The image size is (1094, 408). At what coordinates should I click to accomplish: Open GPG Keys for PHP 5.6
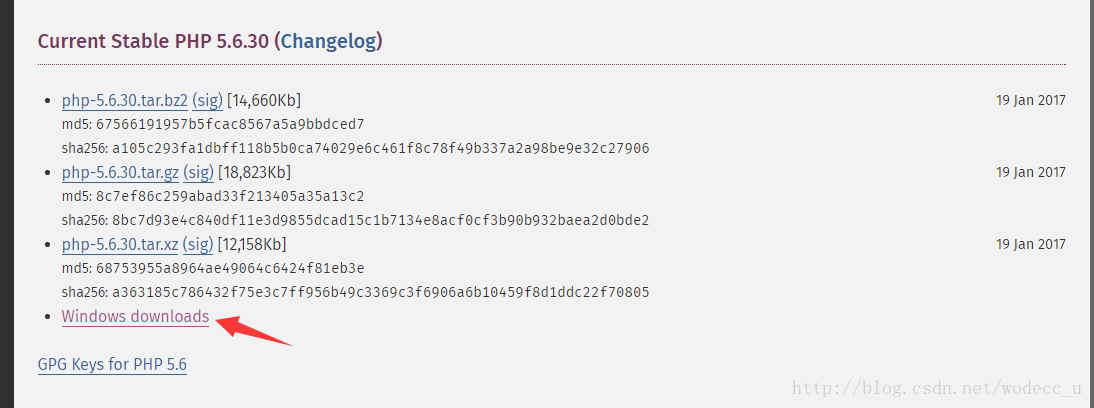click(112, 365)
